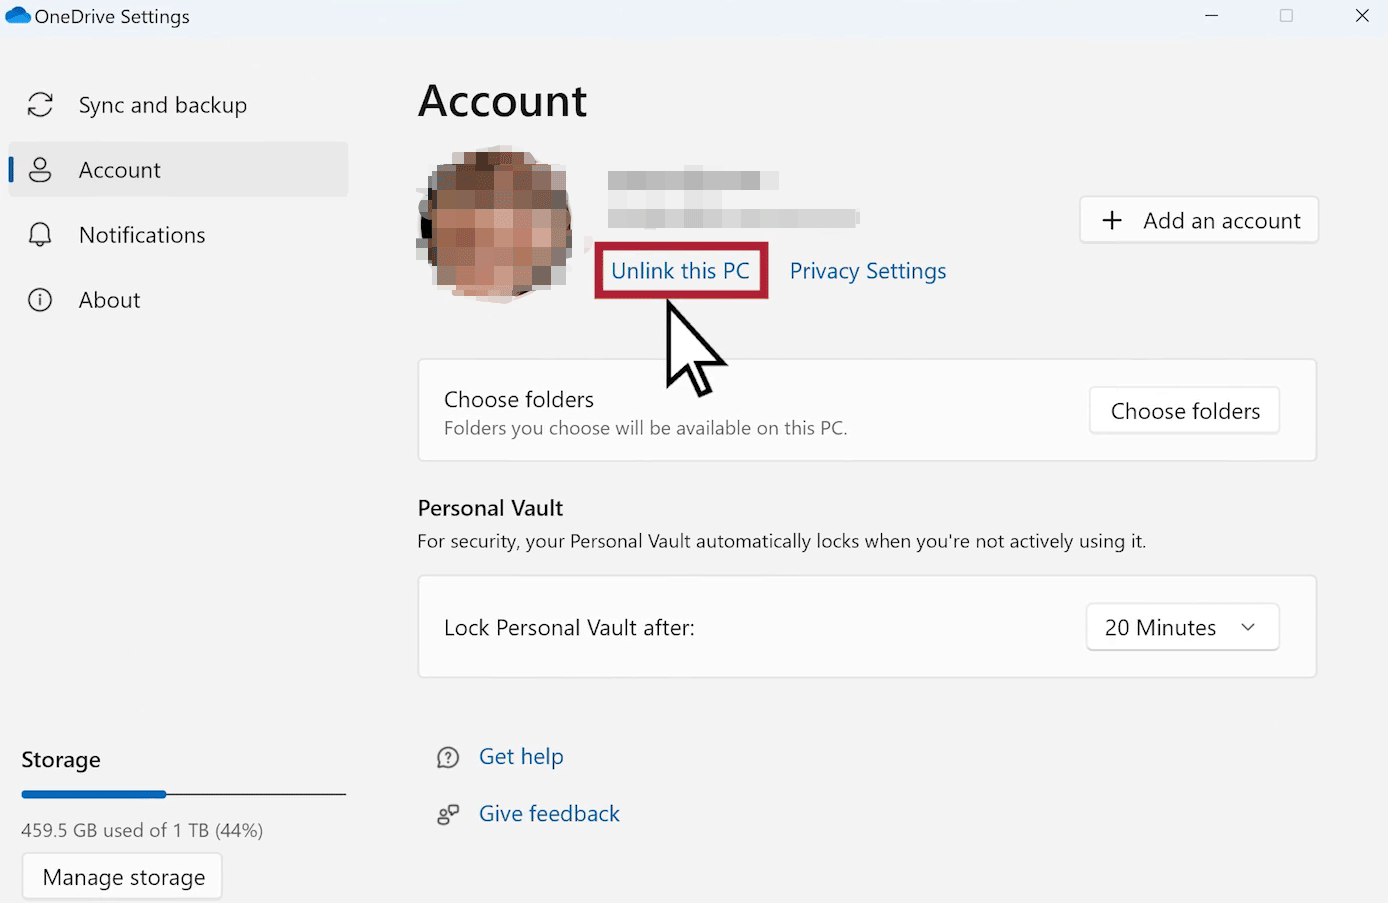Expand the 20 Minutes dropdown chevron
This screenshot has height=903, width=1388.
tap(1248, 628)
